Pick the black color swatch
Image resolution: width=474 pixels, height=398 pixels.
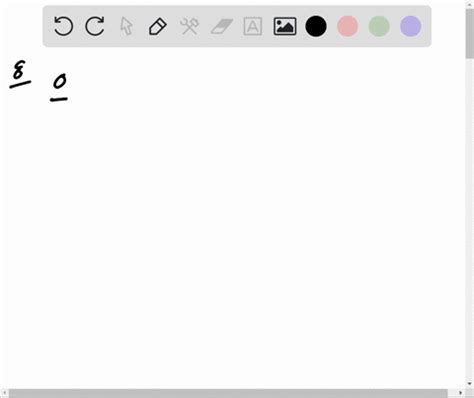tap(316, 26)
